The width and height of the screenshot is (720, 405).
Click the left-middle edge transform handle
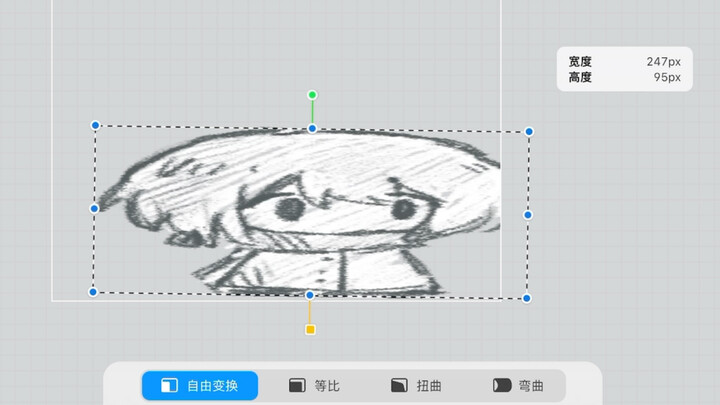point(94,208)
